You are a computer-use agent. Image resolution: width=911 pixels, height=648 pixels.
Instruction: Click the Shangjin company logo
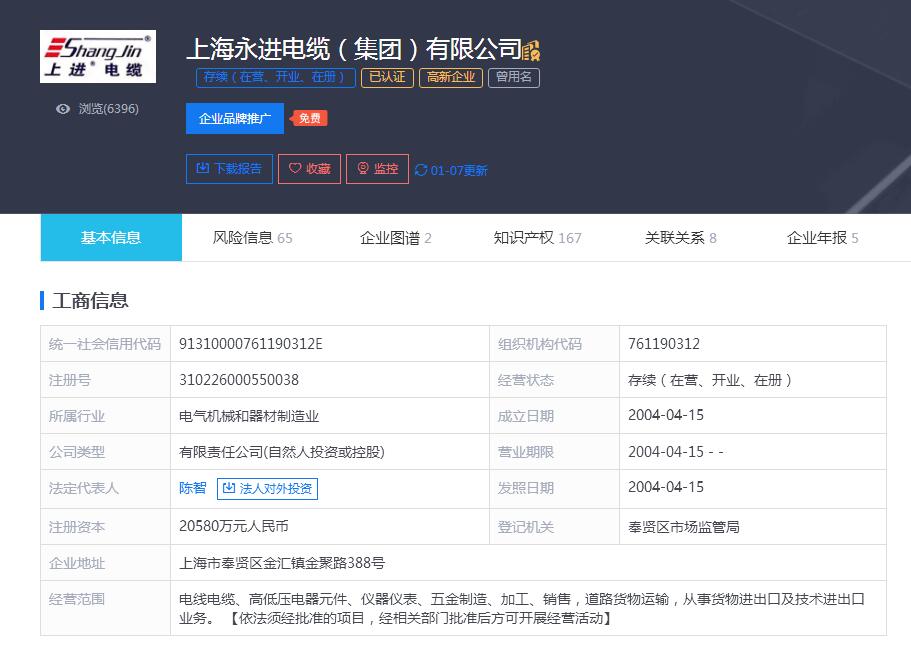[98, 56]
